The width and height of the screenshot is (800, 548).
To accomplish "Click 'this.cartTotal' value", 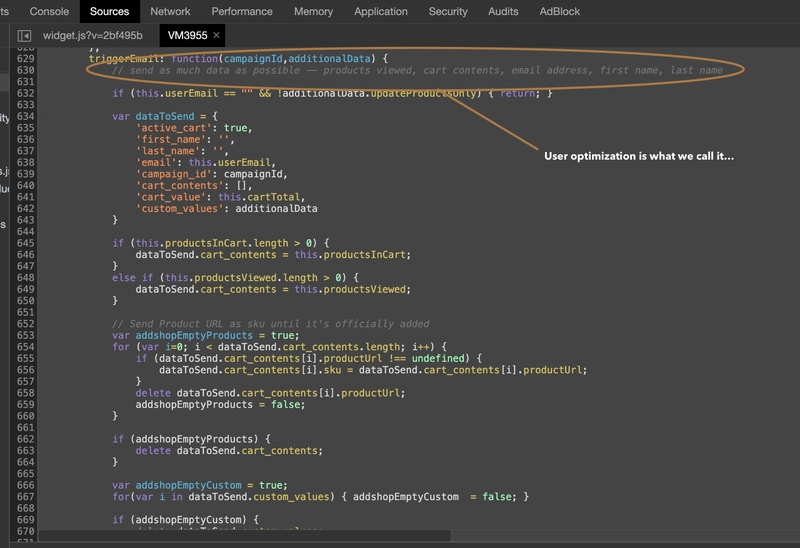I will tap(259, 197).
